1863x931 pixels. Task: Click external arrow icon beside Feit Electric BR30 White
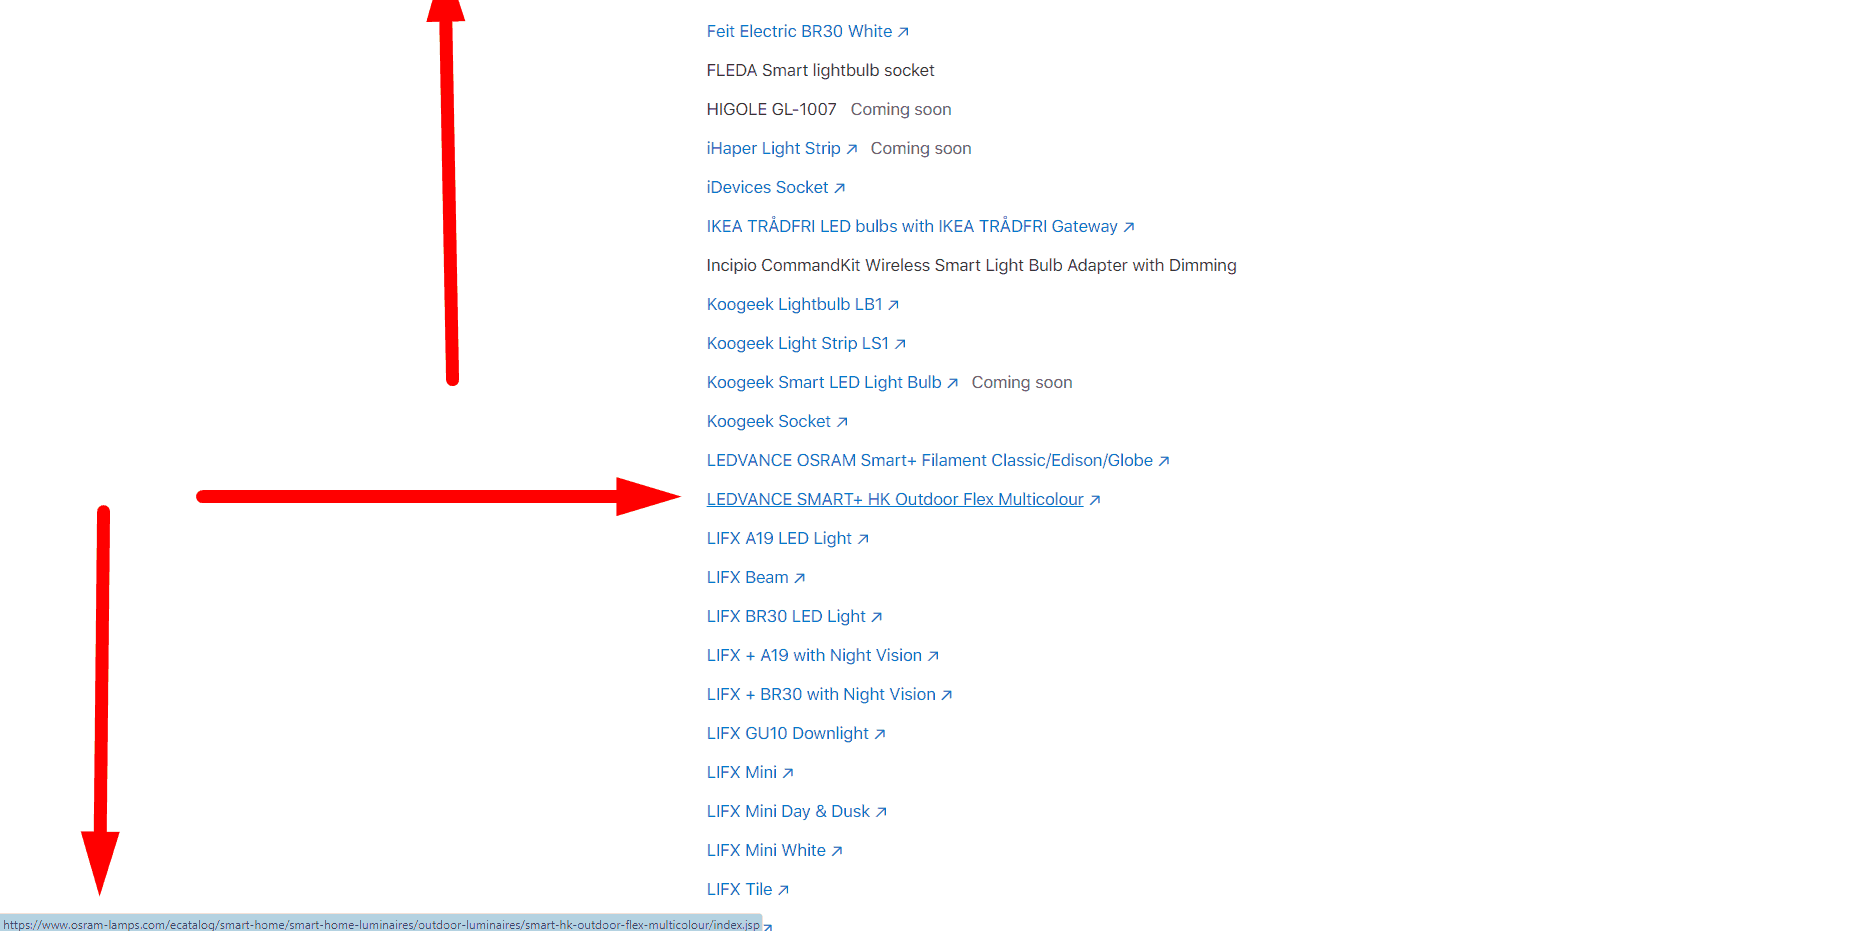pyautogui.click(x=903, y=32)
